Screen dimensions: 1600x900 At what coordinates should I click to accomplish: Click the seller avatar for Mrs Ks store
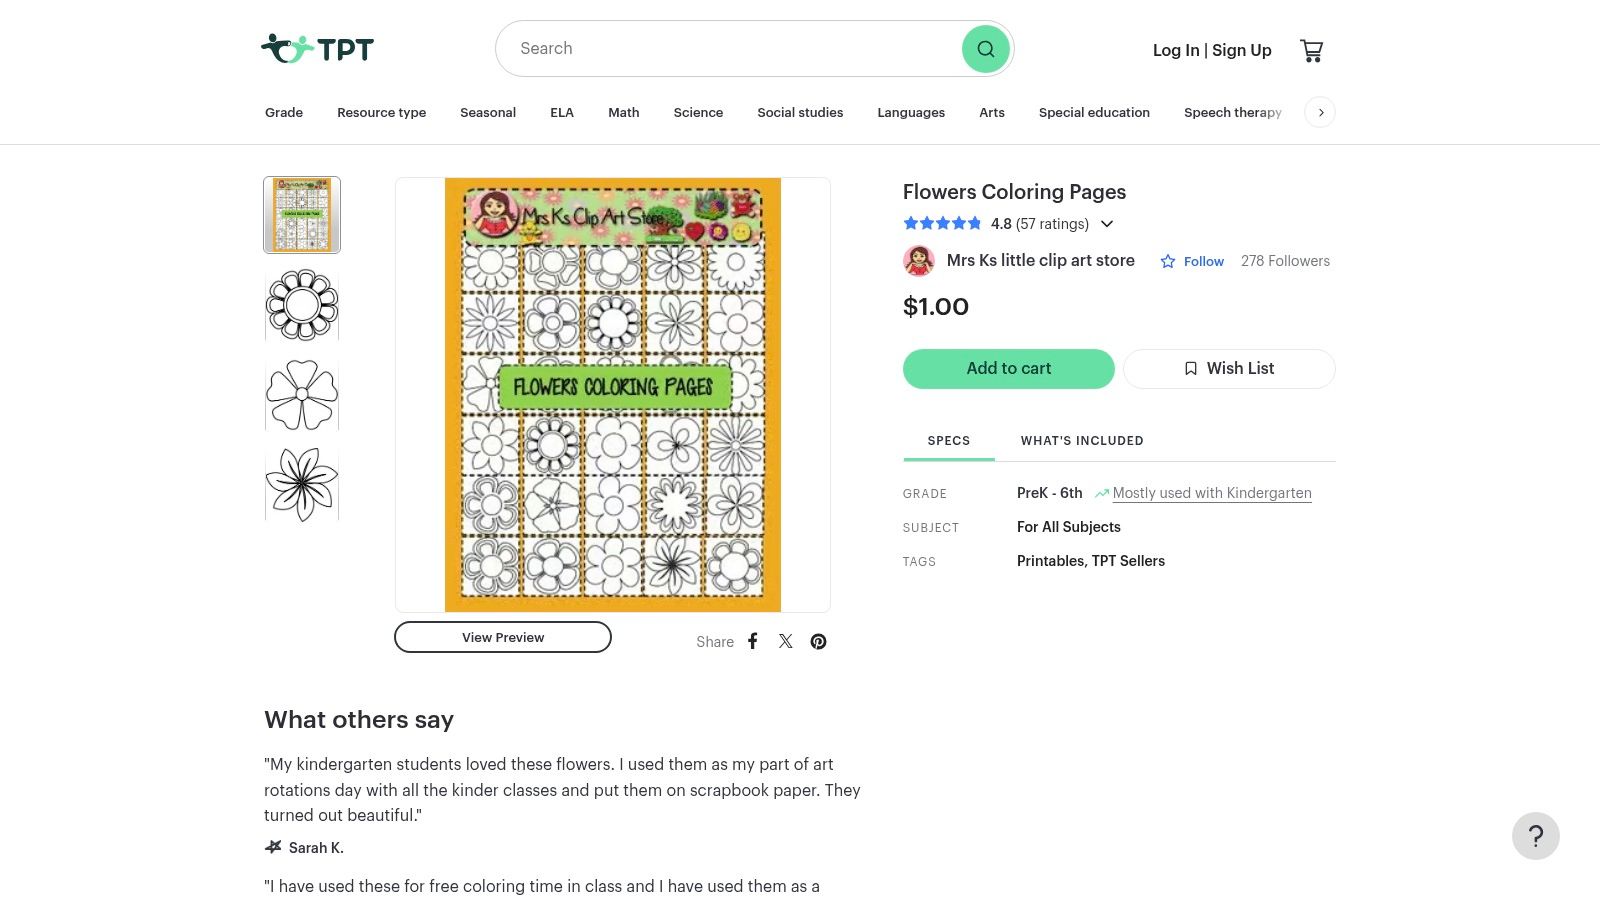[x=919, y=261]
